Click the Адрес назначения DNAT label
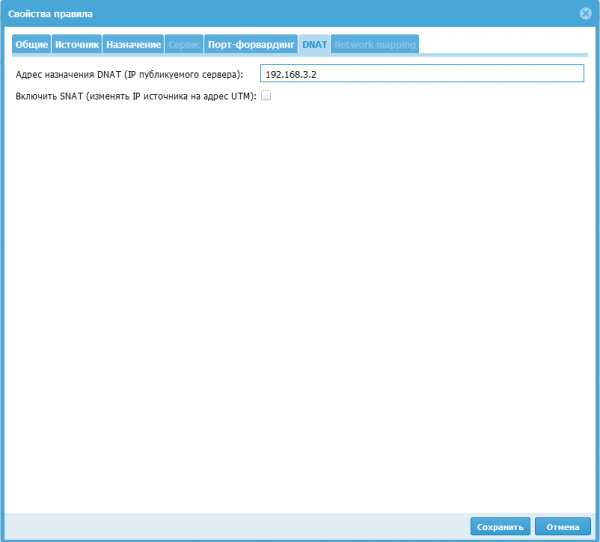This screenshot has width=600, height=542. click(x=129, y=74)
